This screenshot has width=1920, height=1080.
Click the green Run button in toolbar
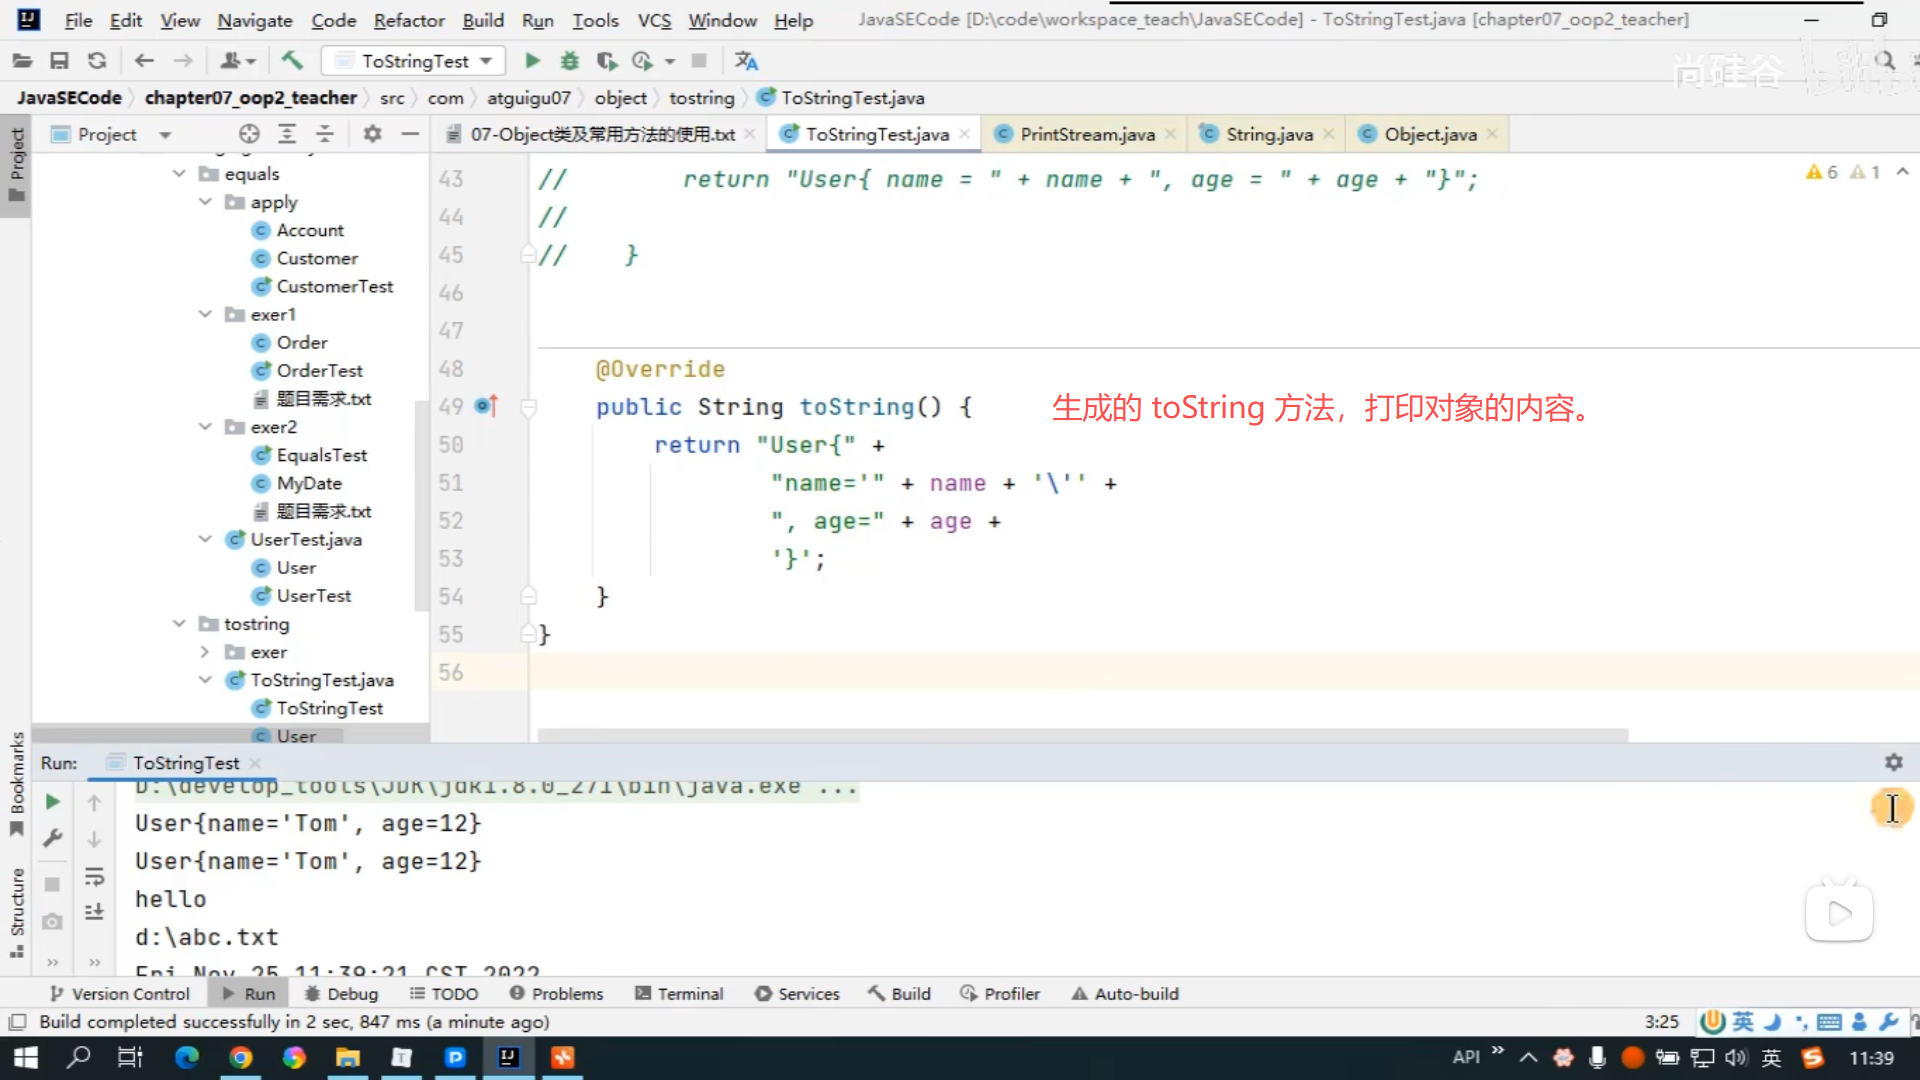532,61
